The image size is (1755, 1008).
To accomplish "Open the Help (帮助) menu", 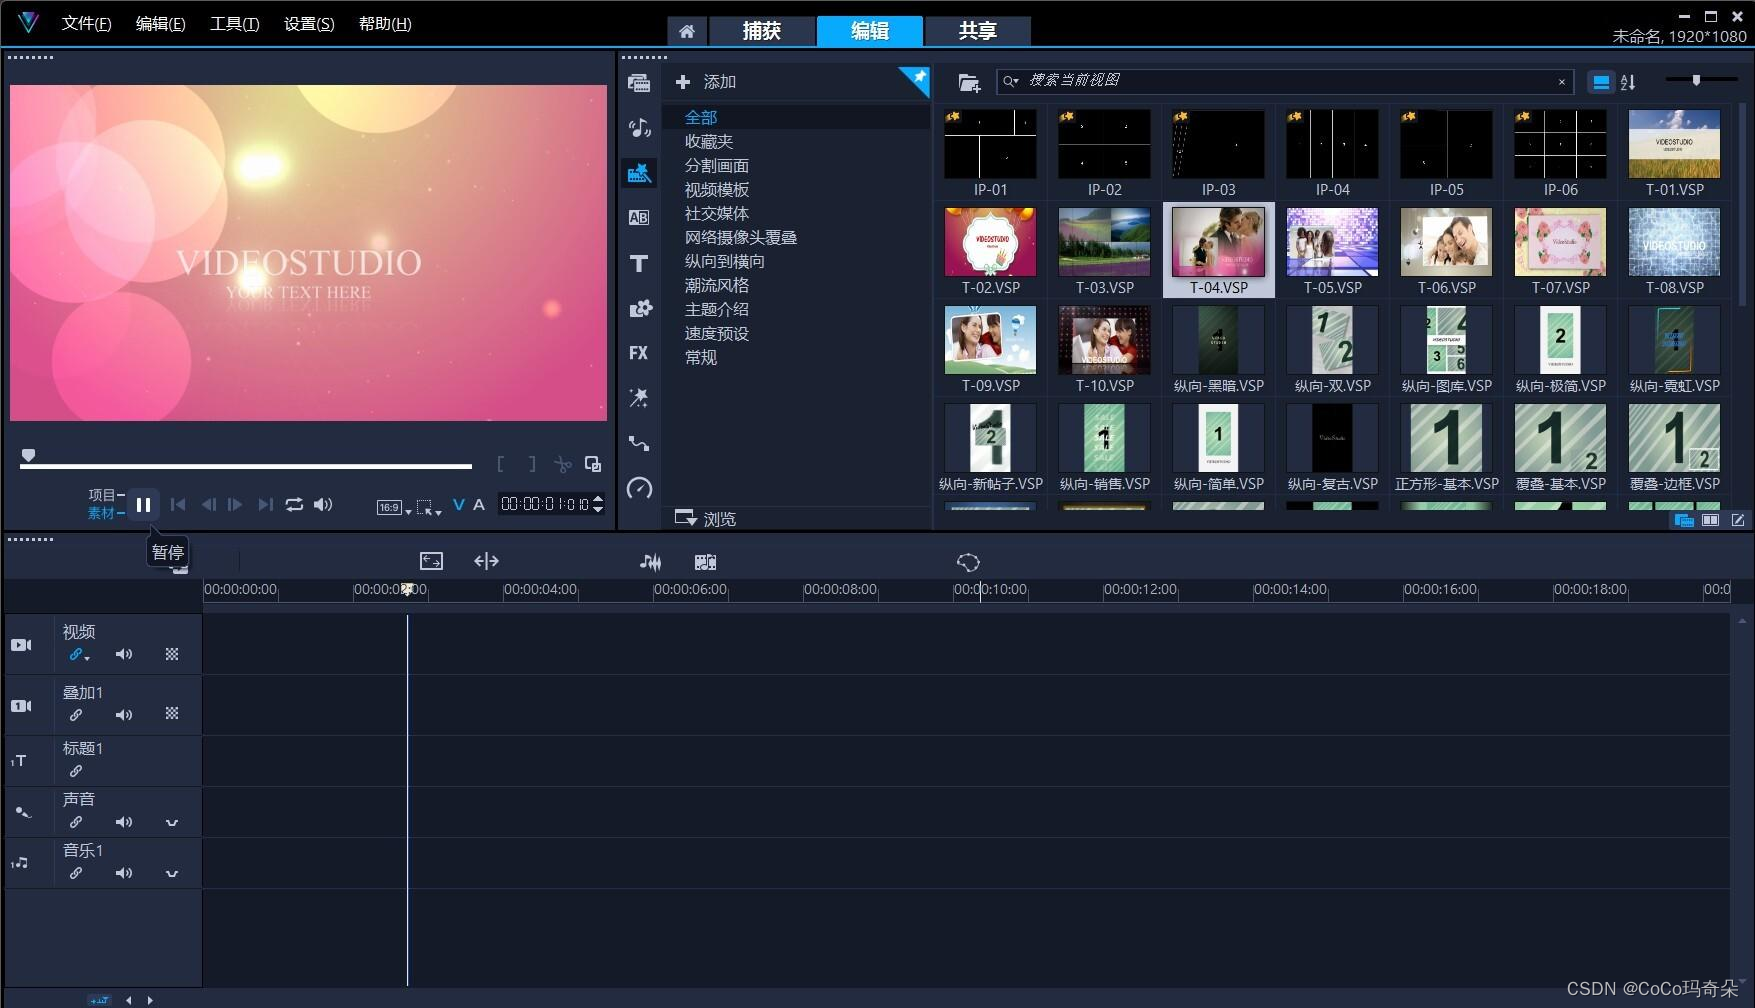I will pos(385,24).
